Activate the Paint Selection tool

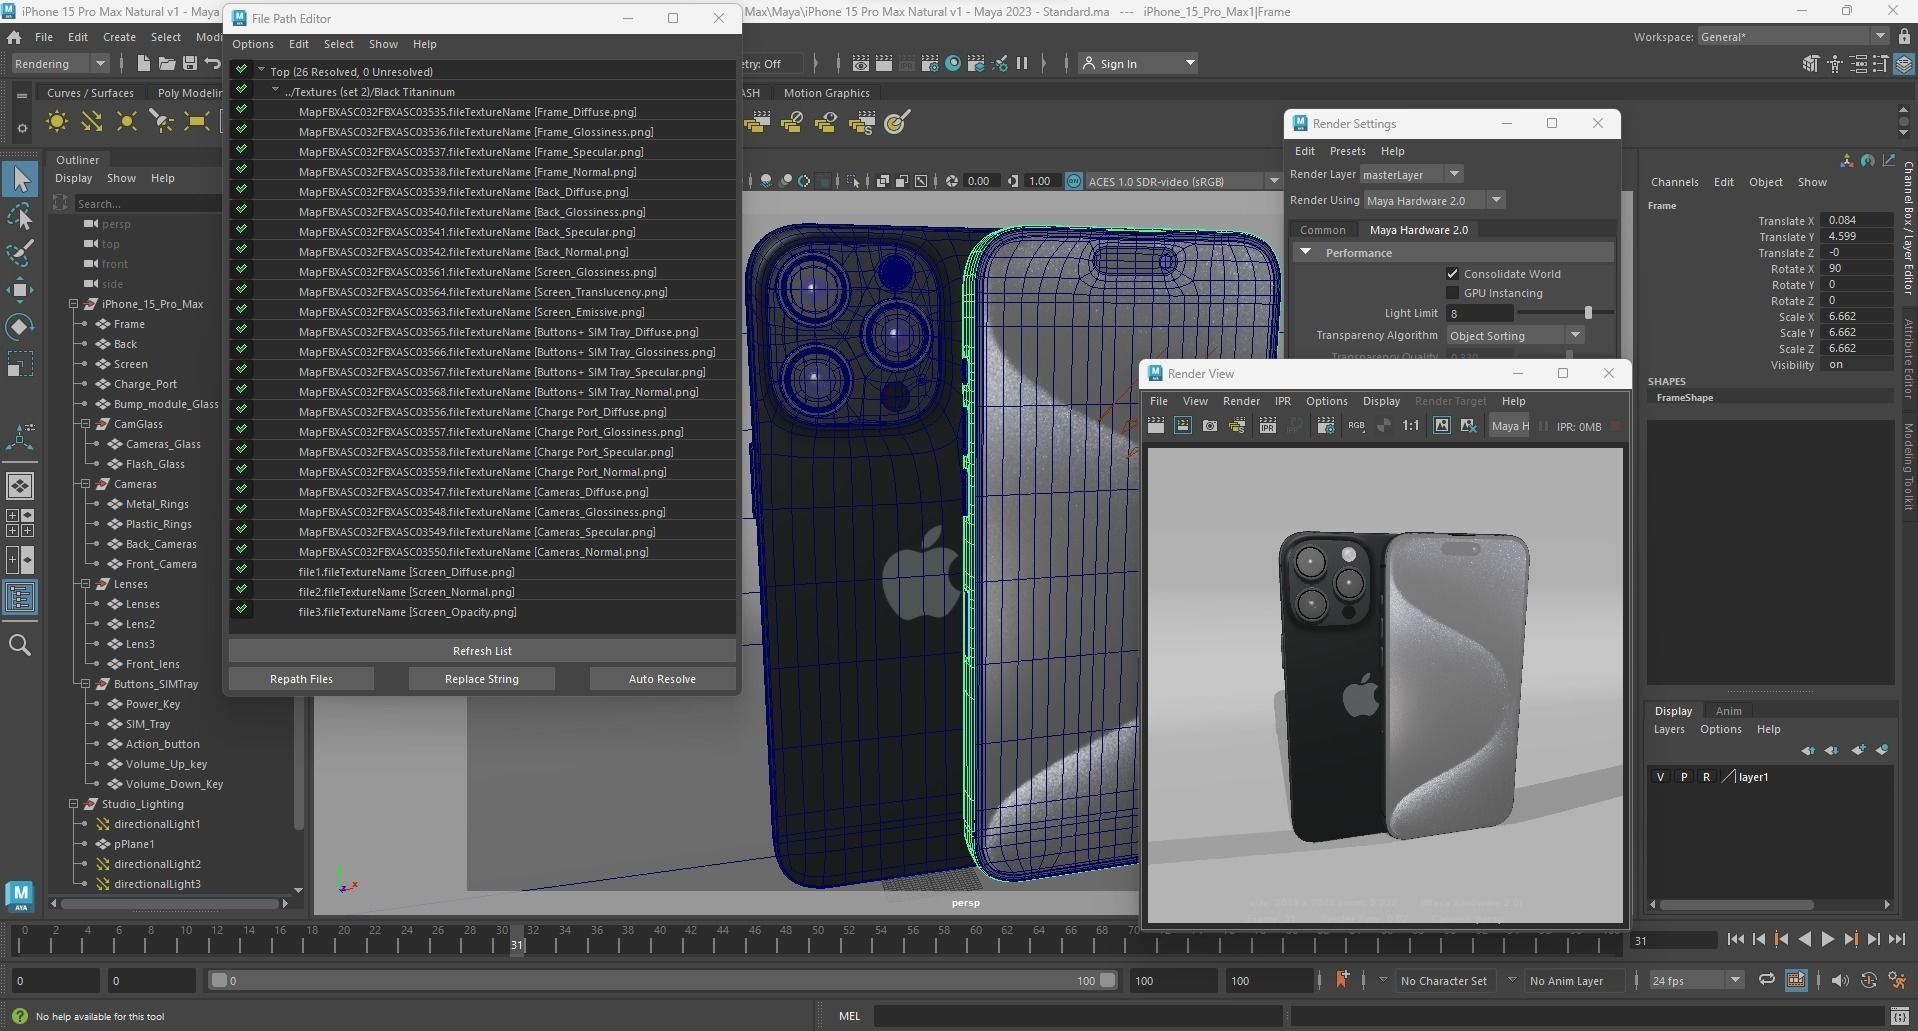click(x=20, y=253)
